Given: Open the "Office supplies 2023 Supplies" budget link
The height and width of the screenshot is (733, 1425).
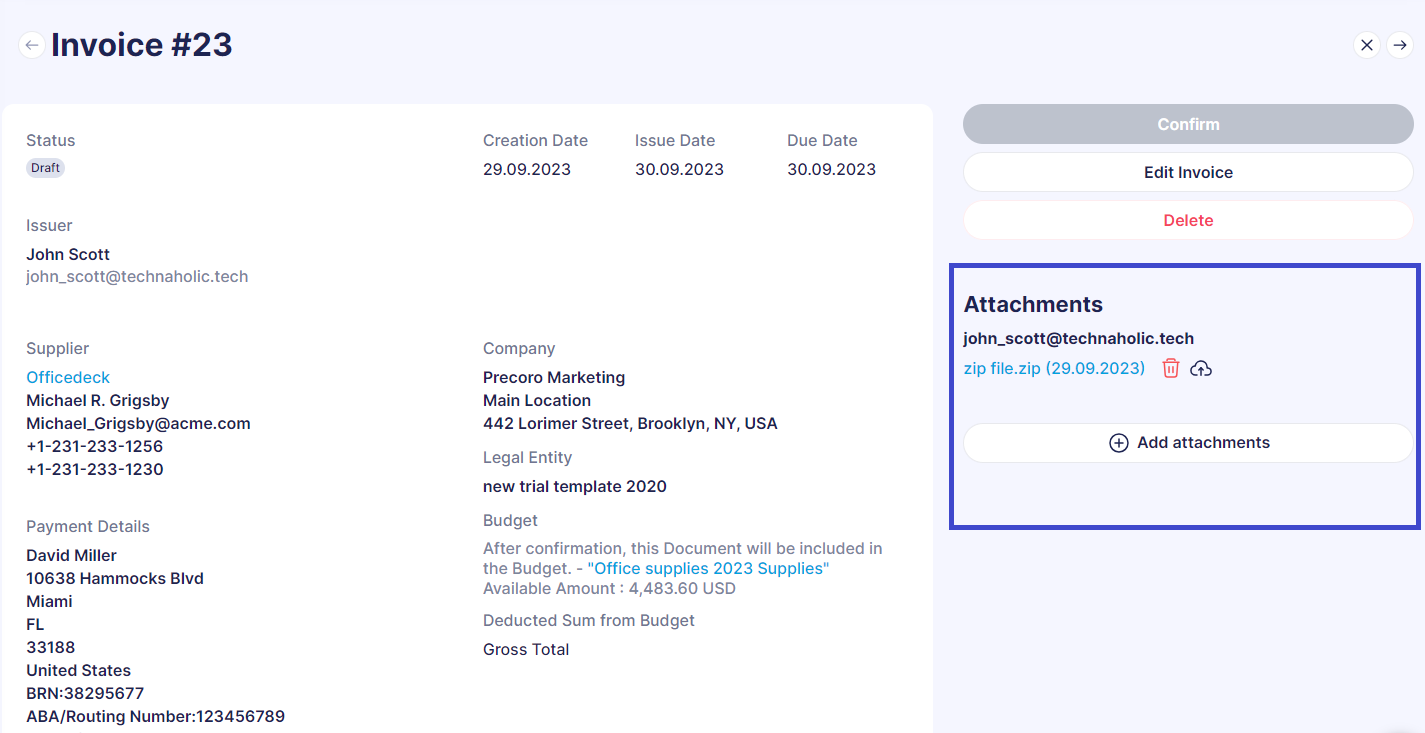Looking at the screenshot, I should (x=708, y=568).
